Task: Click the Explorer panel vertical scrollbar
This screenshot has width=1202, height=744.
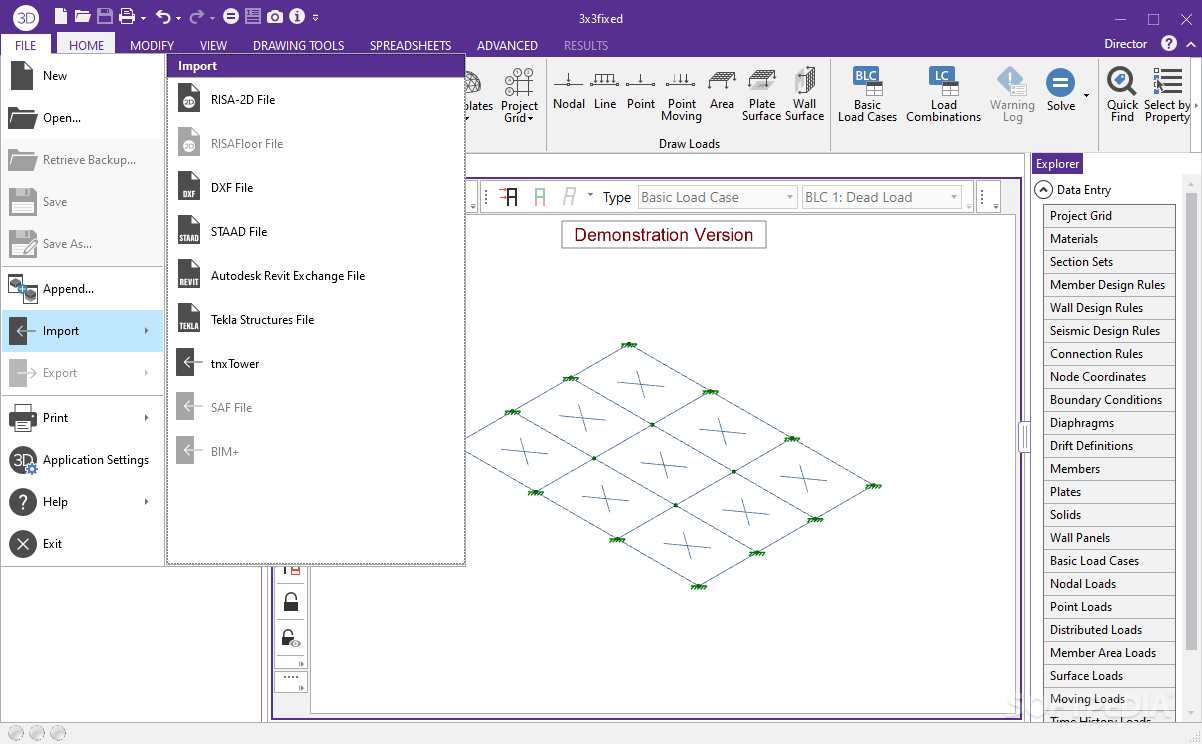Action: (x=1190, y=420)
